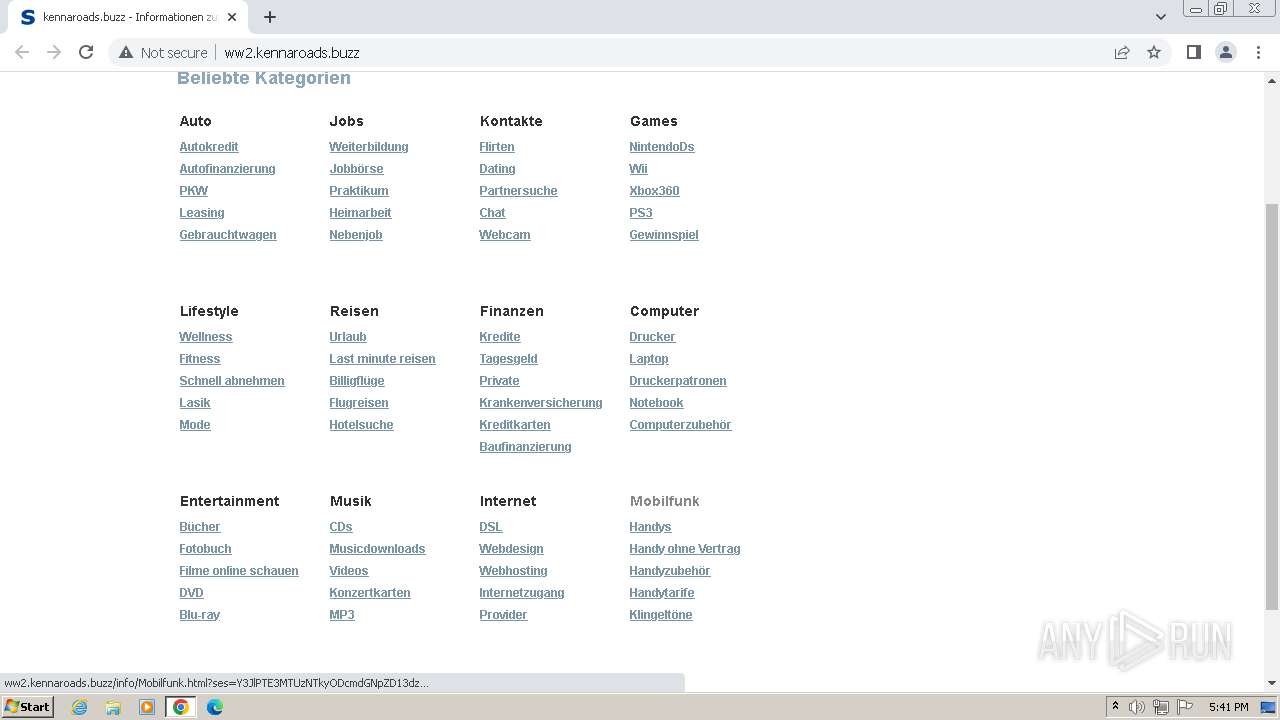Open the Webhosting link
Viewport: 1280px width, 720px height.
513,571
